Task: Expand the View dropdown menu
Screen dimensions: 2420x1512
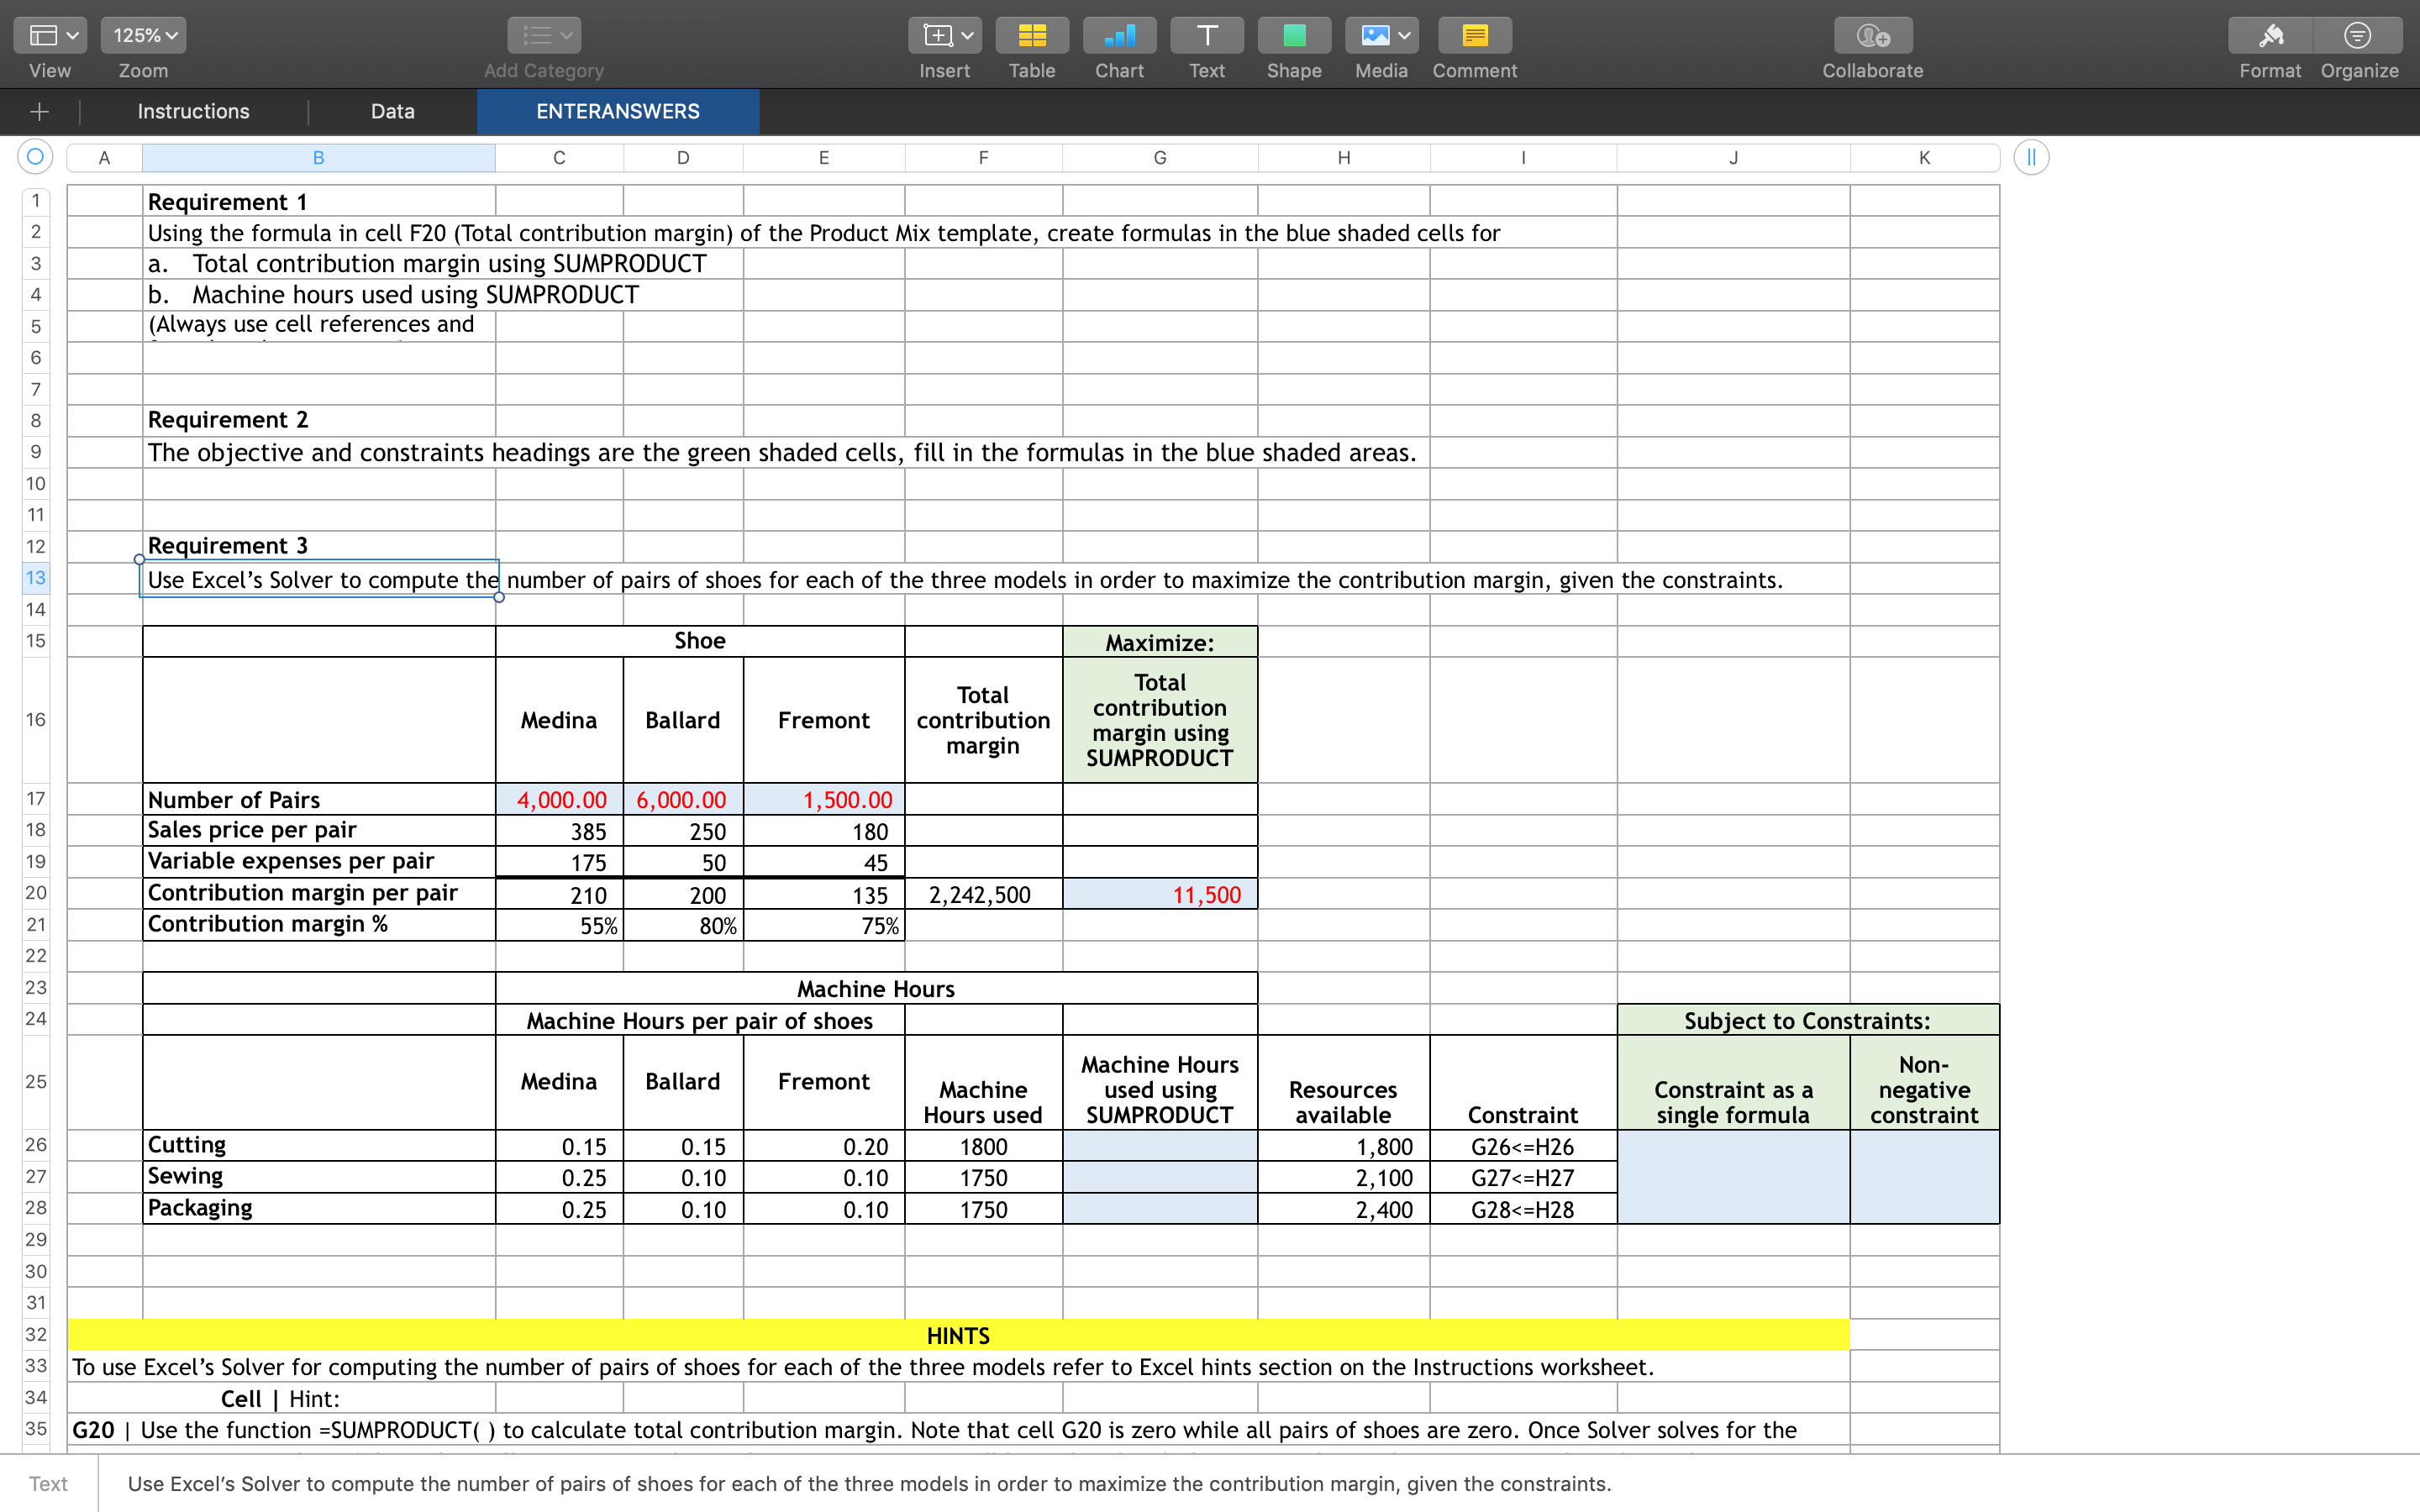Action: [x=50, y=36]
